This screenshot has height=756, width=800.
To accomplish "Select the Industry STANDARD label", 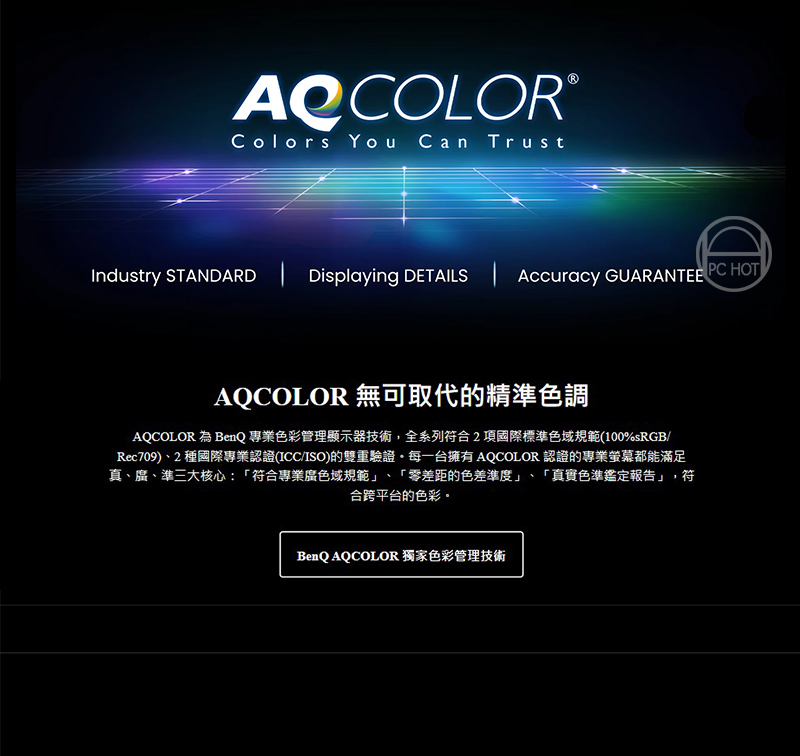I will [173, 275].
